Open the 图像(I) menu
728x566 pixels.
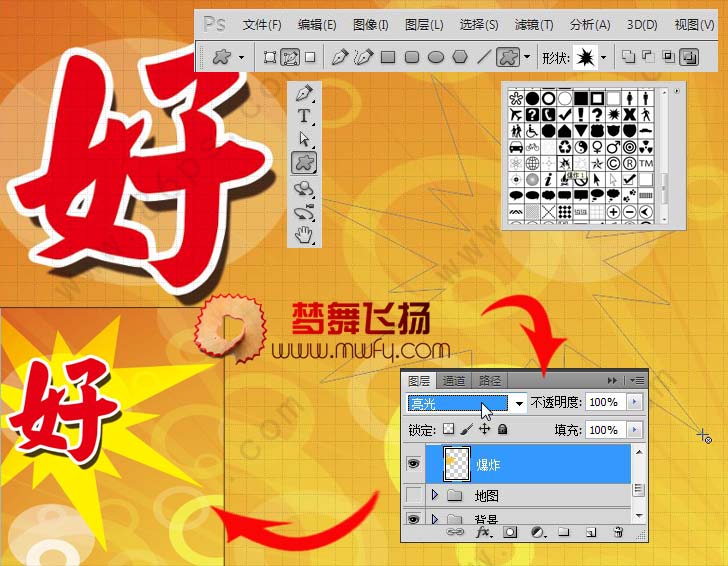tap(370, 25)
